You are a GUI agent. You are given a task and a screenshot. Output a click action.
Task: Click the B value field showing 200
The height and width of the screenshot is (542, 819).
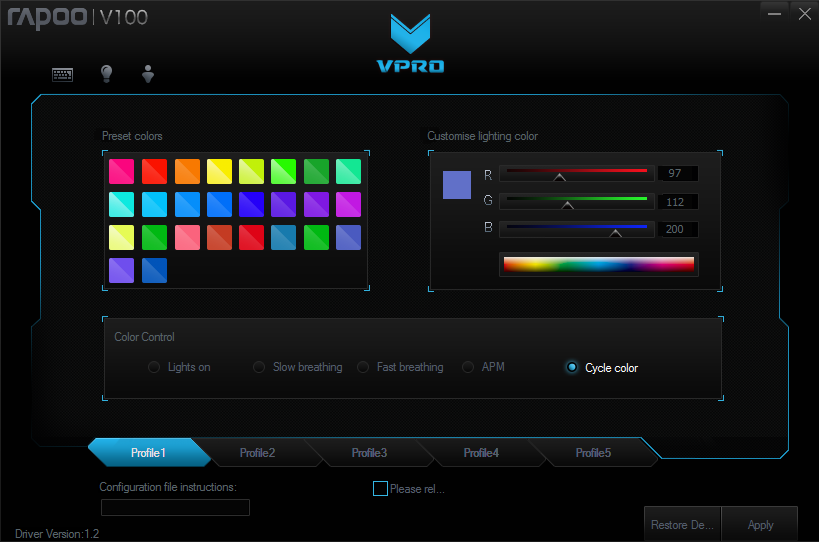677,229
